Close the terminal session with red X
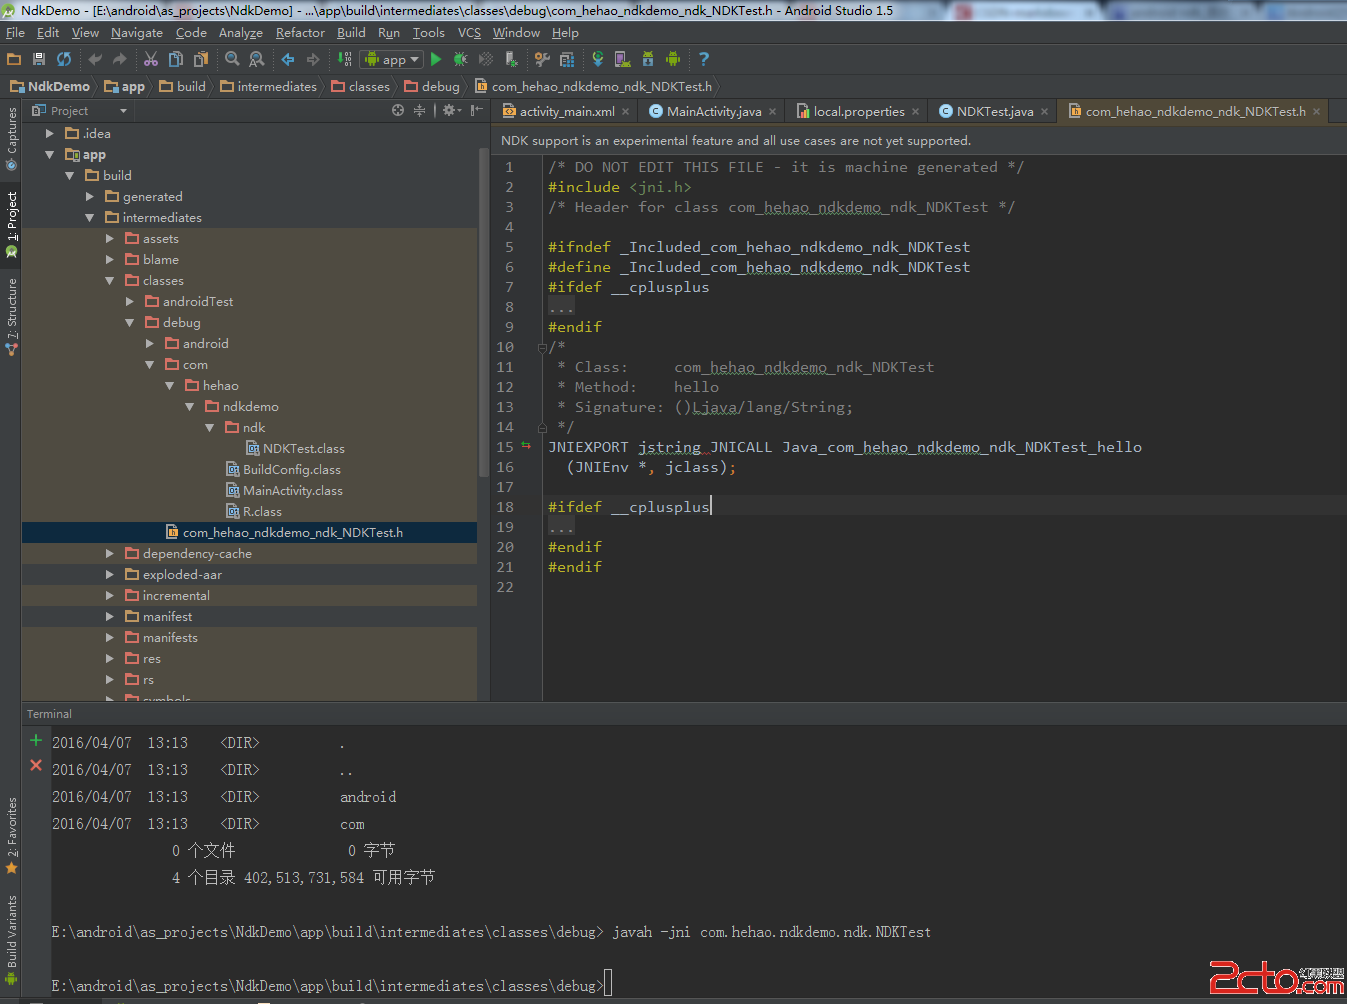Viewport: 1347px width, 1004px height. point(36,765)
